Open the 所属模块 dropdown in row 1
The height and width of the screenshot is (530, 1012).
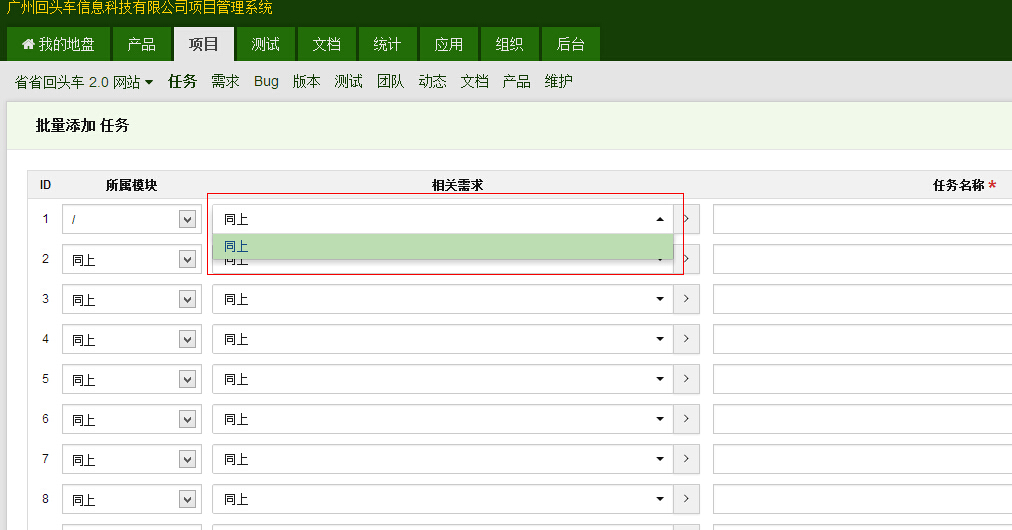132,219
